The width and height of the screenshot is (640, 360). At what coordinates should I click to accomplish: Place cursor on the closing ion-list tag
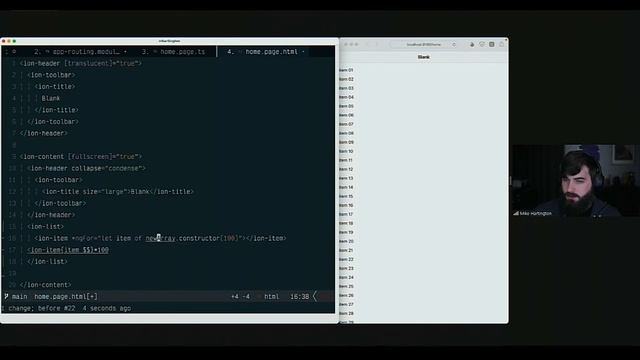click(x=47, y=262)
